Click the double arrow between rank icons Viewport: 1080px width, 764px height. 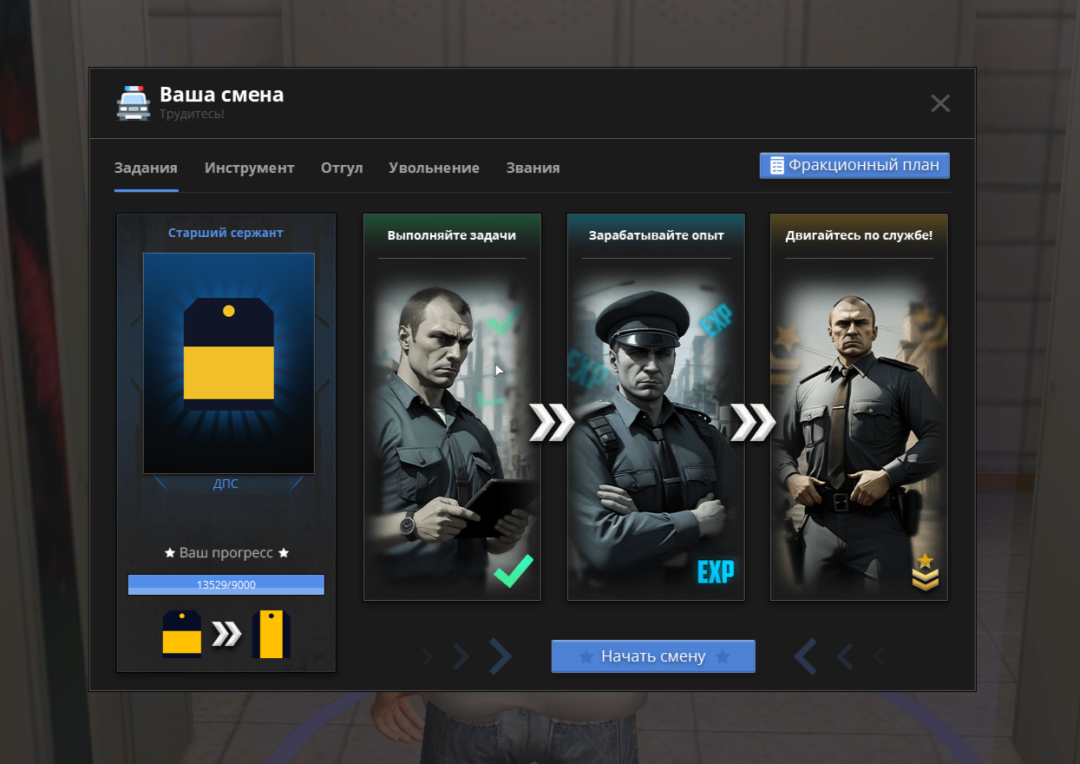[x=227, y=634]
